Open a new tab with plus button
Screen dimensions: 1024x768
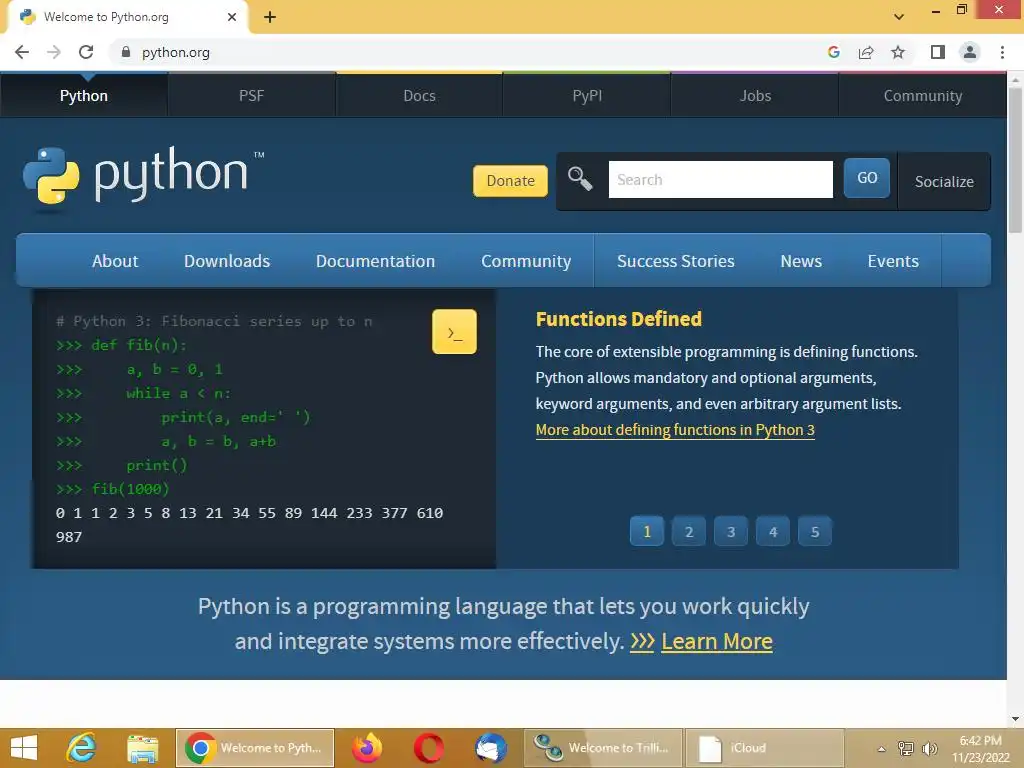pyautogui.click(x=270, y=17)
